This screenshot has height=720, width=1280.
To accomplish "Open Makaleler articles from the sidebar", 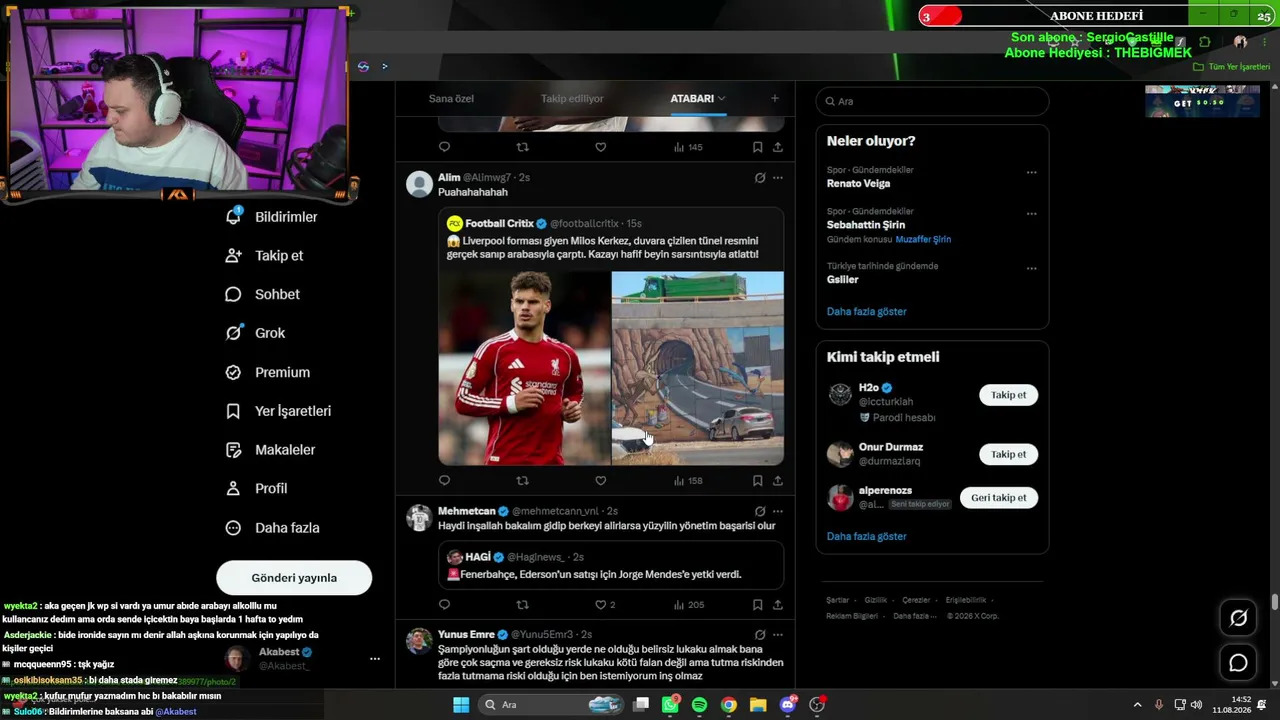I will pyautogui.click(x=270, y=450).
